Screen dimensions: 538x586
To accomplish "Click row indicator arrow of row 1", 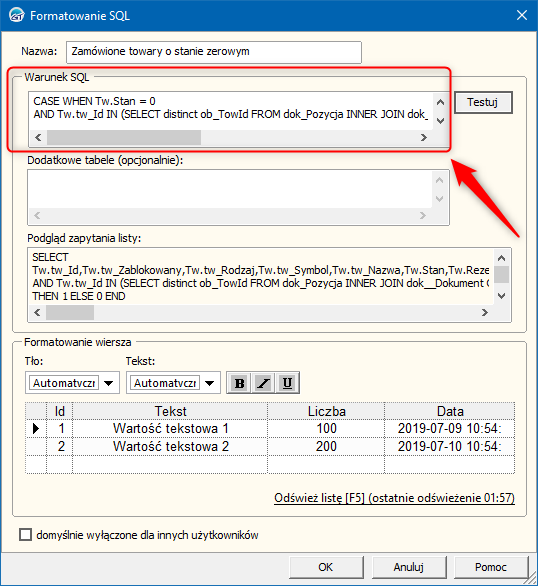I will (36, 428).
